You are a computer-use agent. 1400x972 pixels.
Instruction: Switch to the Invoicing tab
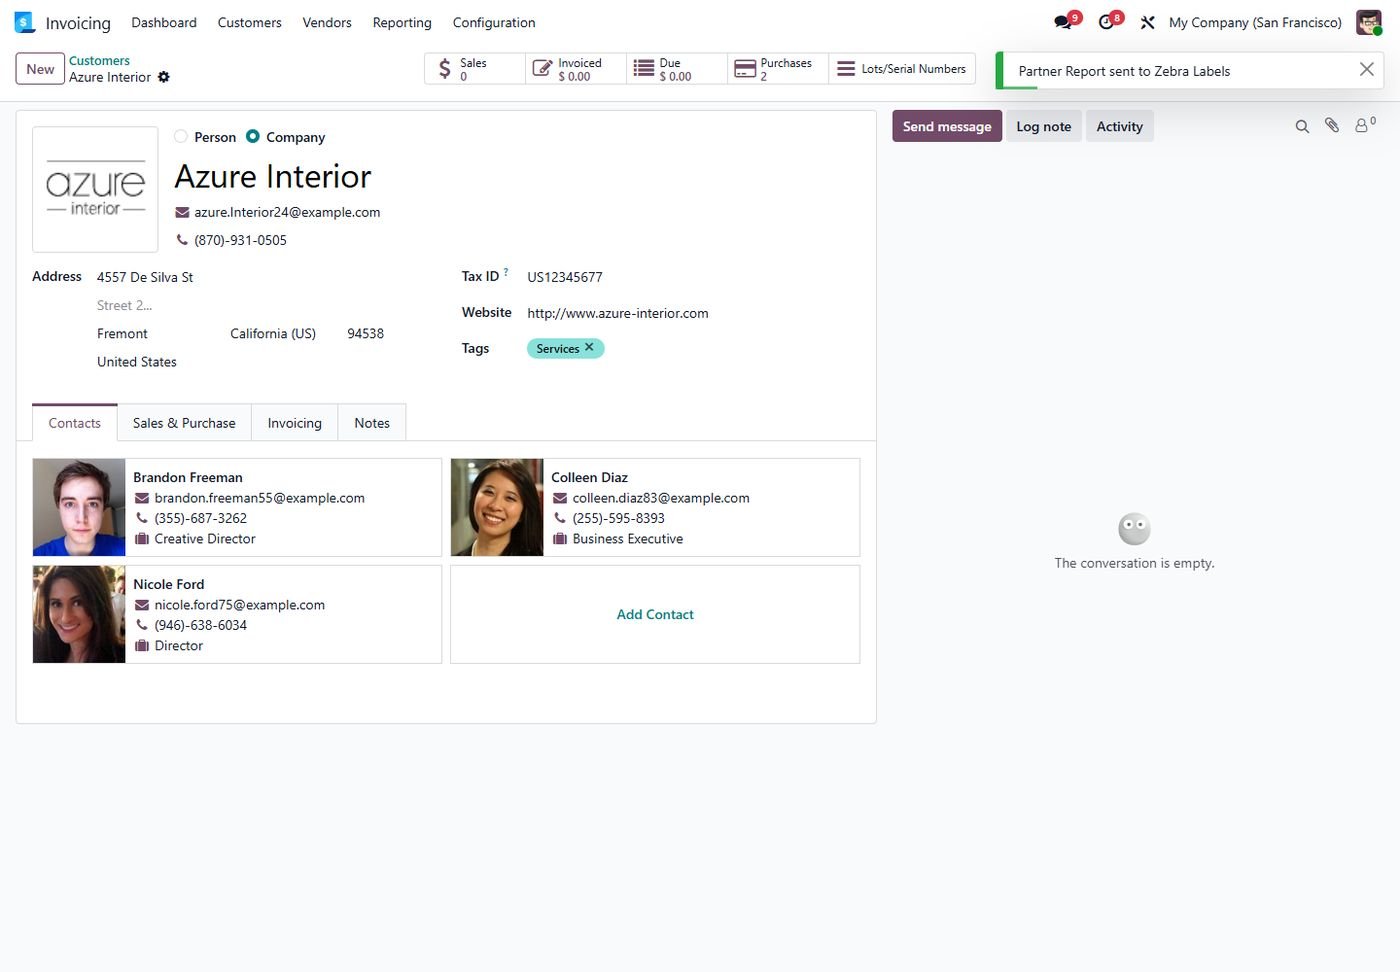[x=295, y=423]
